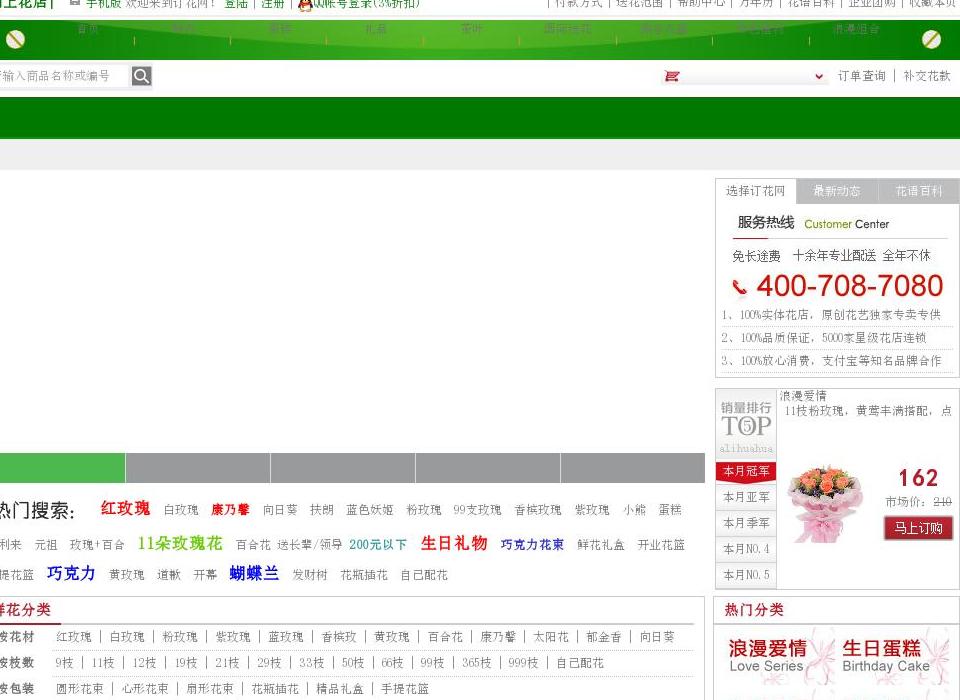Switch to the 花语百科 panel tab
The width and height of the screenshot is (960, 700).
tap(919, 191)
